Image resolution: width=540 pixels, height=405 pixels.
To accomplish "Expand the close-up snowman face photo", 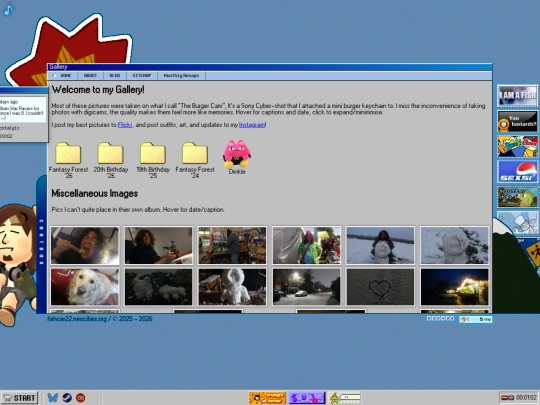I will (454, 245).
